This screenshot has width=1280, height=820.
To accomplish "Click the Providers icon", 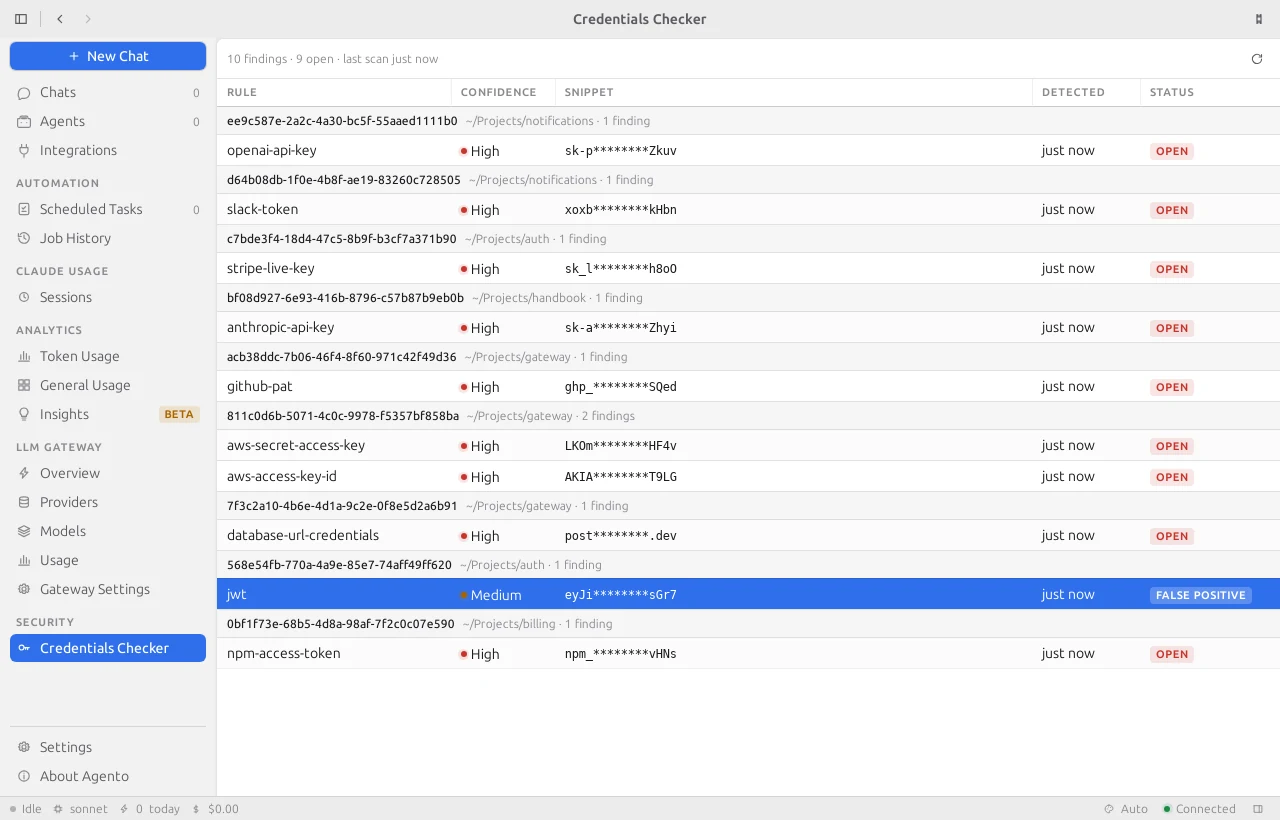I will point(24,502).
